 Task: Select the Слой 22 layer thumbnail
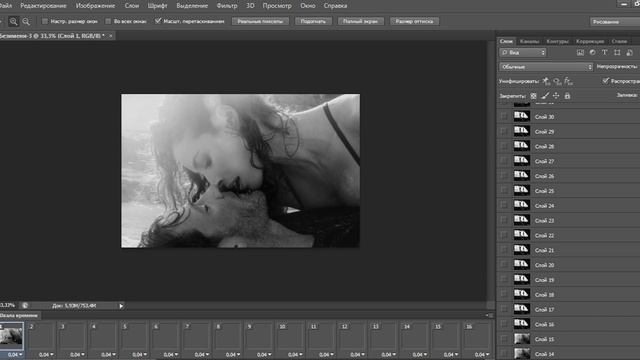click(522, 235)
